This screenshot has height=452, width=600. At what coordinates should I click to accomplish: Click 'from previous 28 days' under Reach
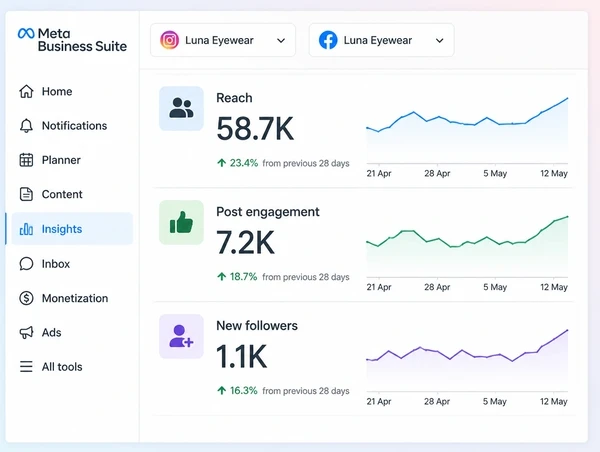point(306,163)
